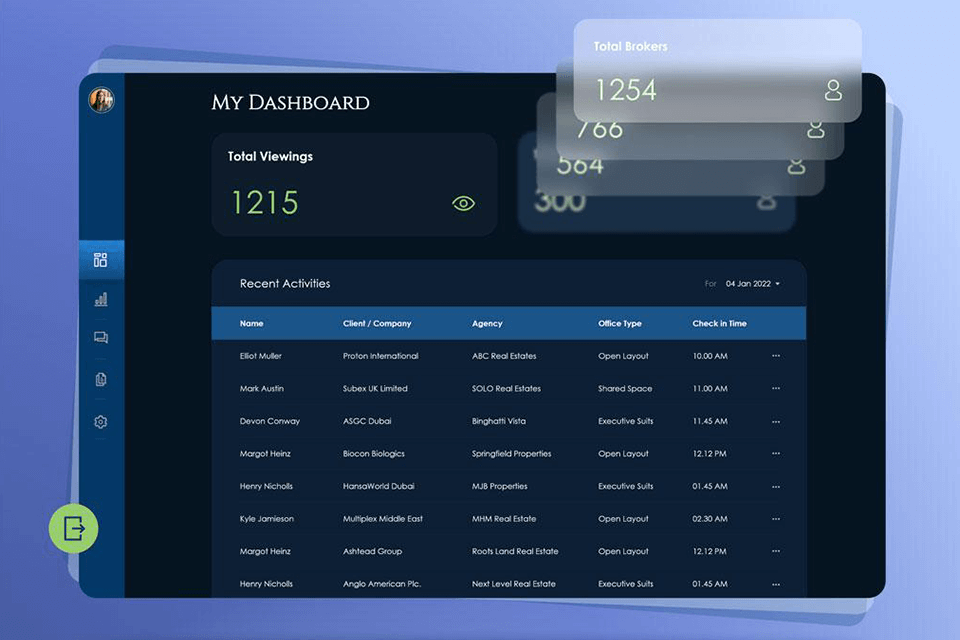Sort by Client / Company column header
Screen dimensions: 960x640
point(377,323)
